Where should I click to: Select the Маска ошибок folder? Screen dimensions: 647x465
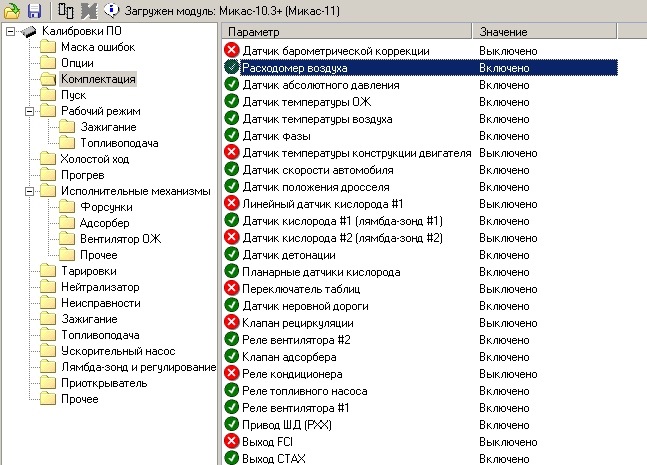[98, 47]
